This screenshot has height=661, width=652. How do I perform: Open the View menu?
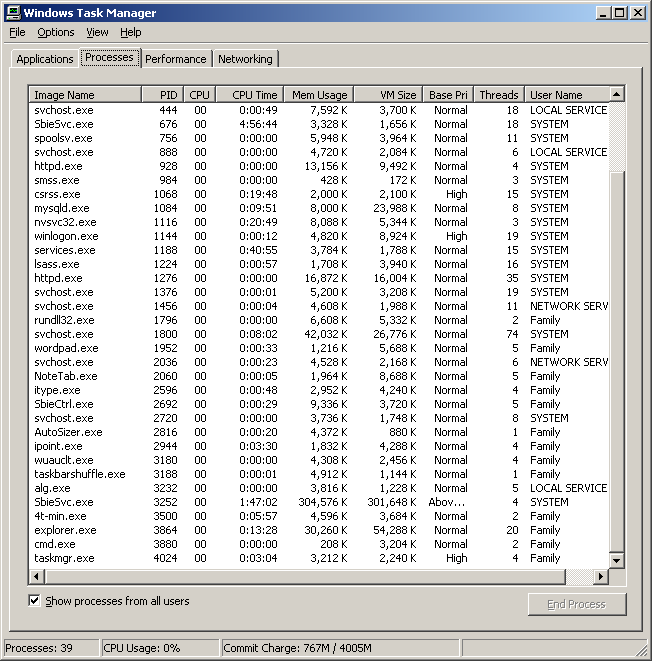click(x=97, y=32)
